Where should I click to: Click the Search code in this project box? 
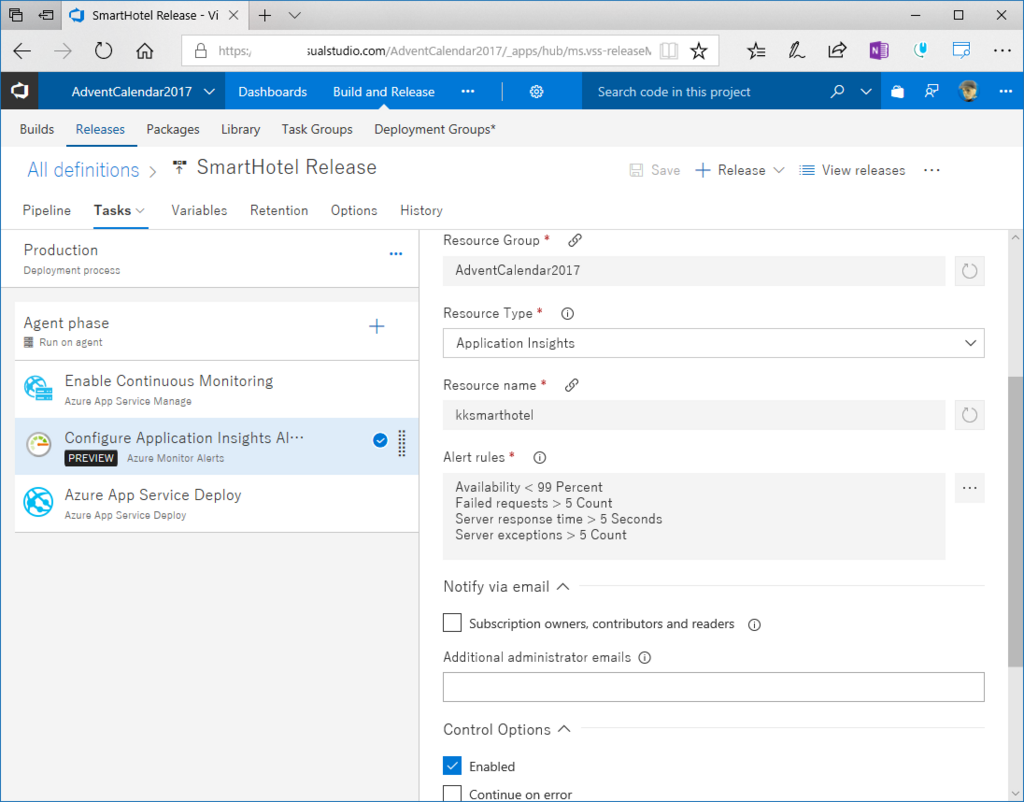[705, 91]
